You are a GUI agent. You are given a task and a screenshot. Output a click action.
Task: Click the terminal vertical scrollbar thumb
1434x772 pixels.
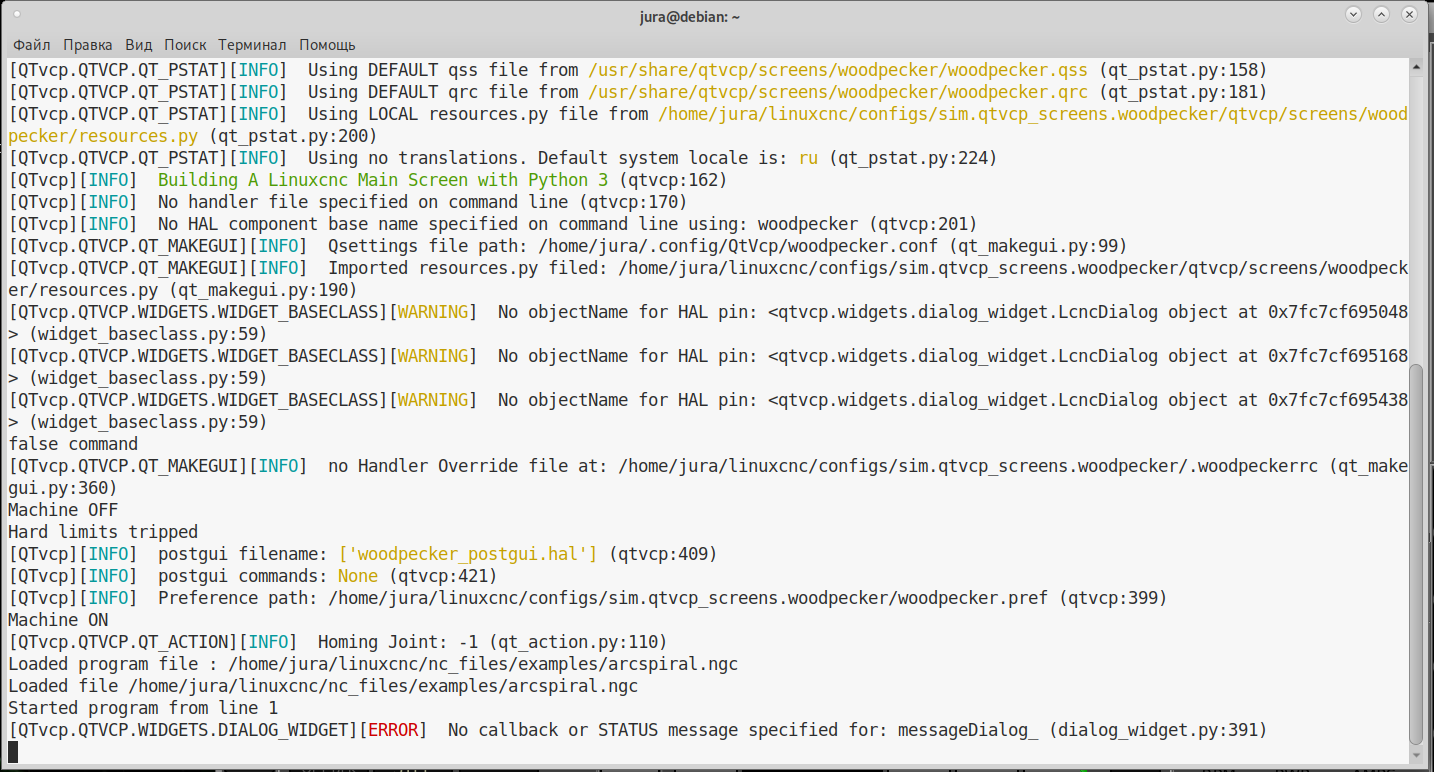click(1415, 552)
